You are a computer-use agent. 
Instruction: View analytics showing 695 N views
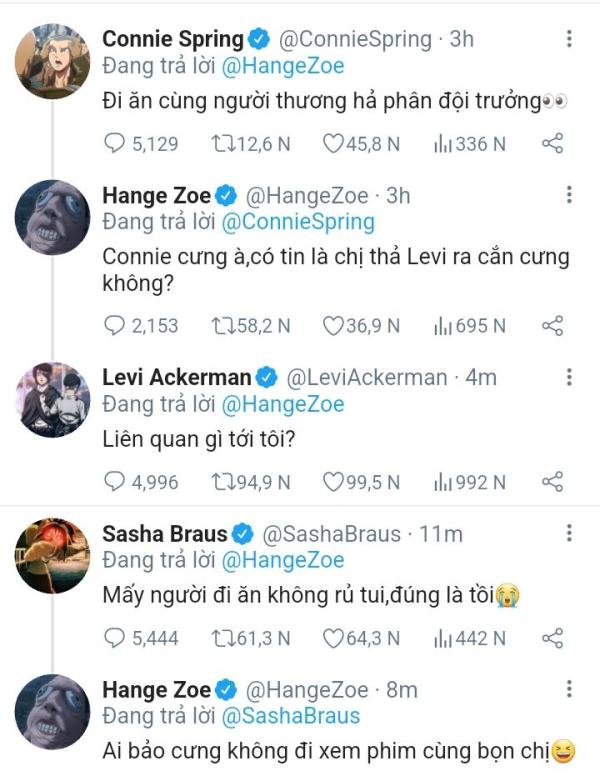pos(469,326)
